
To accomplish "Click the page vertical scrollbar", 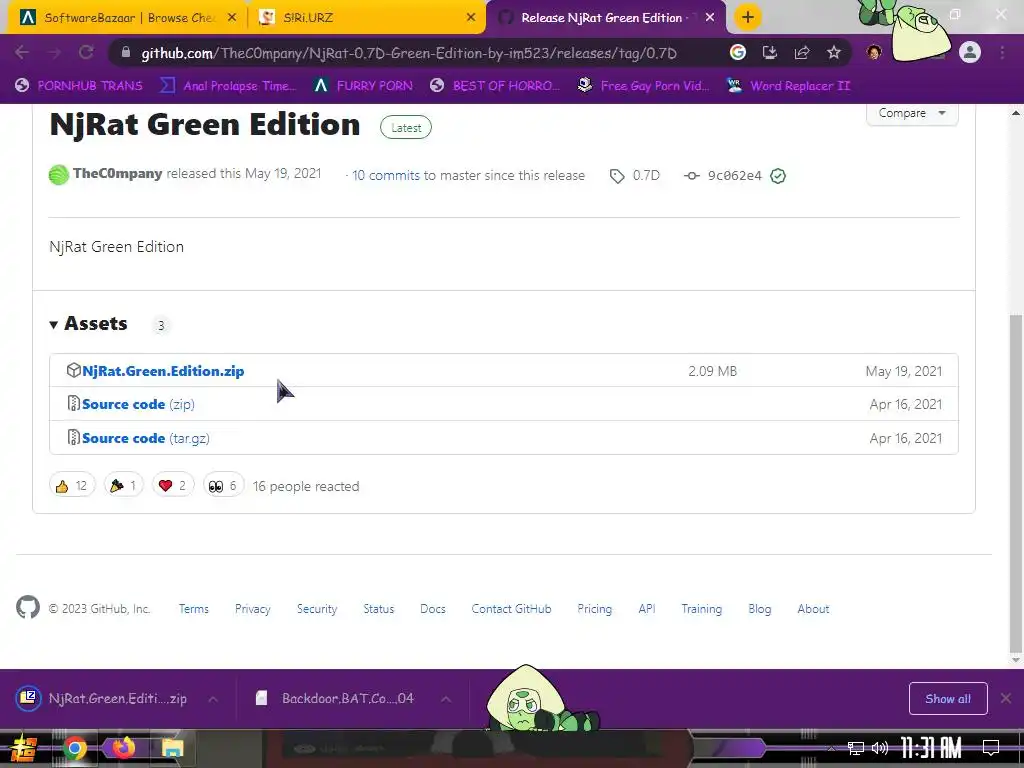I will 1016,483.
